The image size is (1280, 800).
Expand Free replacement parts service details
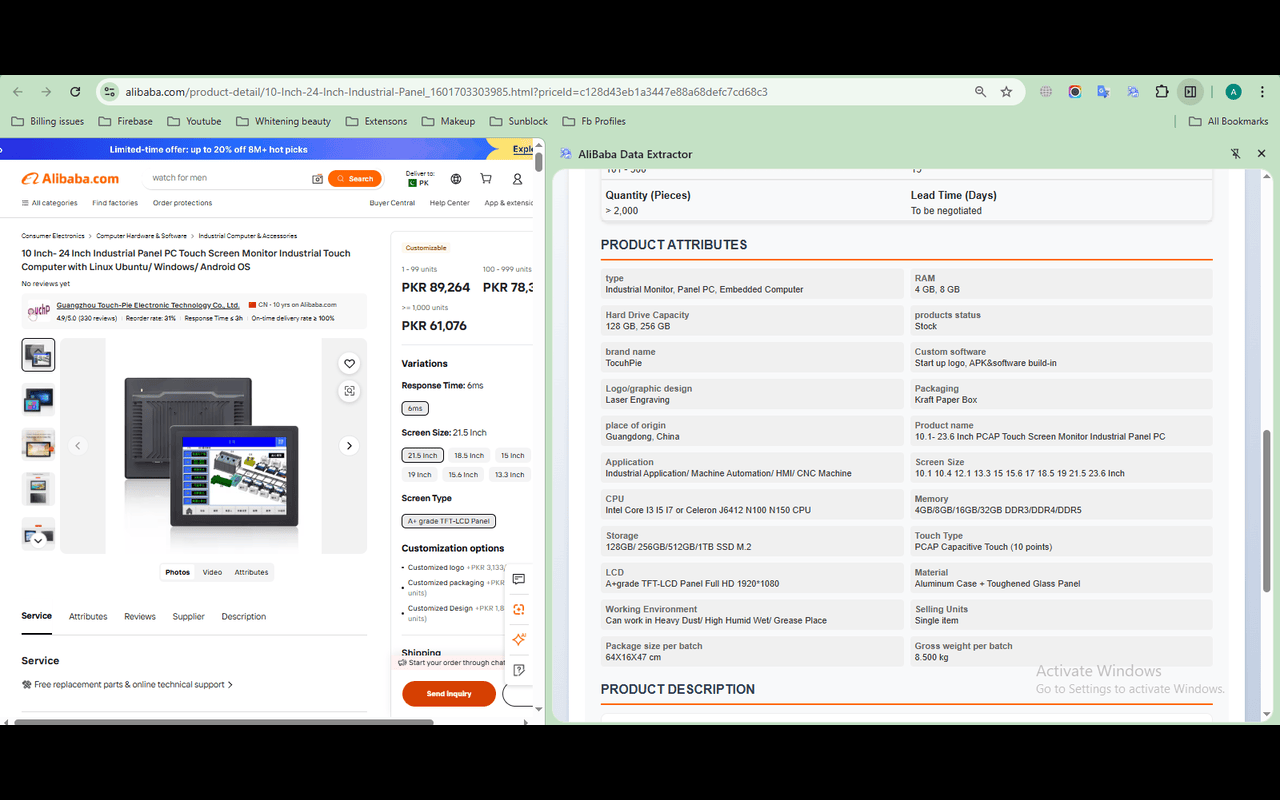pos(128,685)
